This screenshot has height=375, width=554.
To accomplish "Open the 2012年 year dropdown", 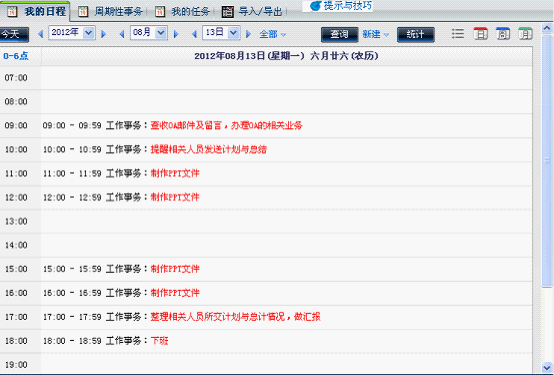I will click(72, 33).
